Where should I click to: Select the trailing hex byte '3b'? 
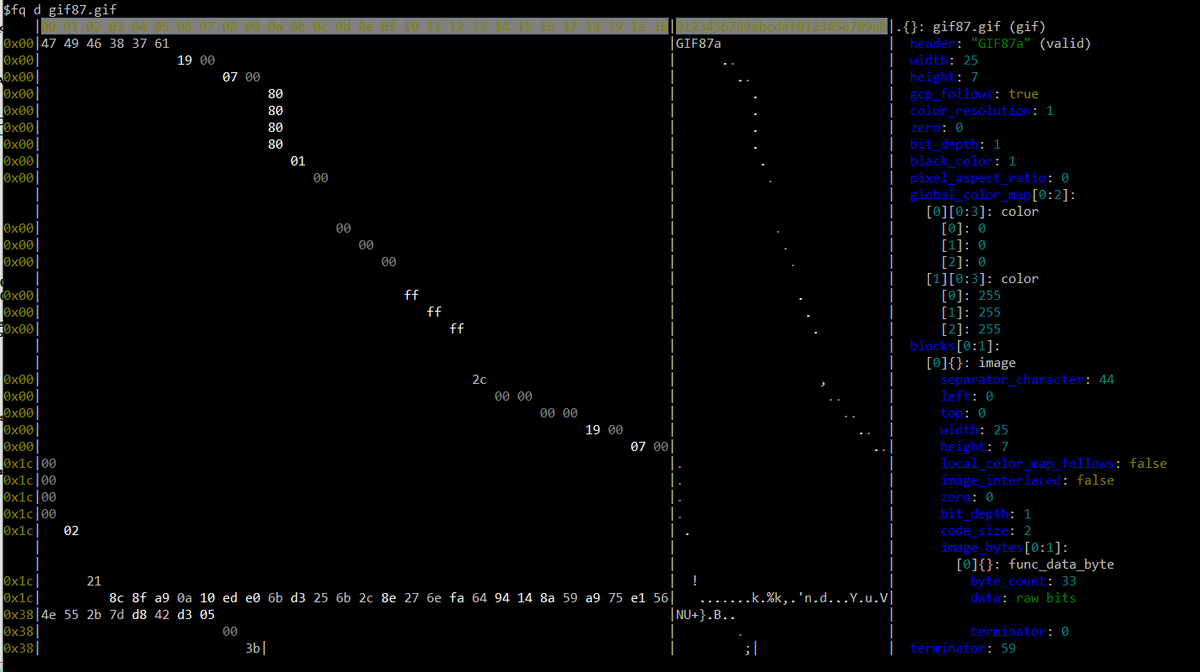[x=253, y=649]
